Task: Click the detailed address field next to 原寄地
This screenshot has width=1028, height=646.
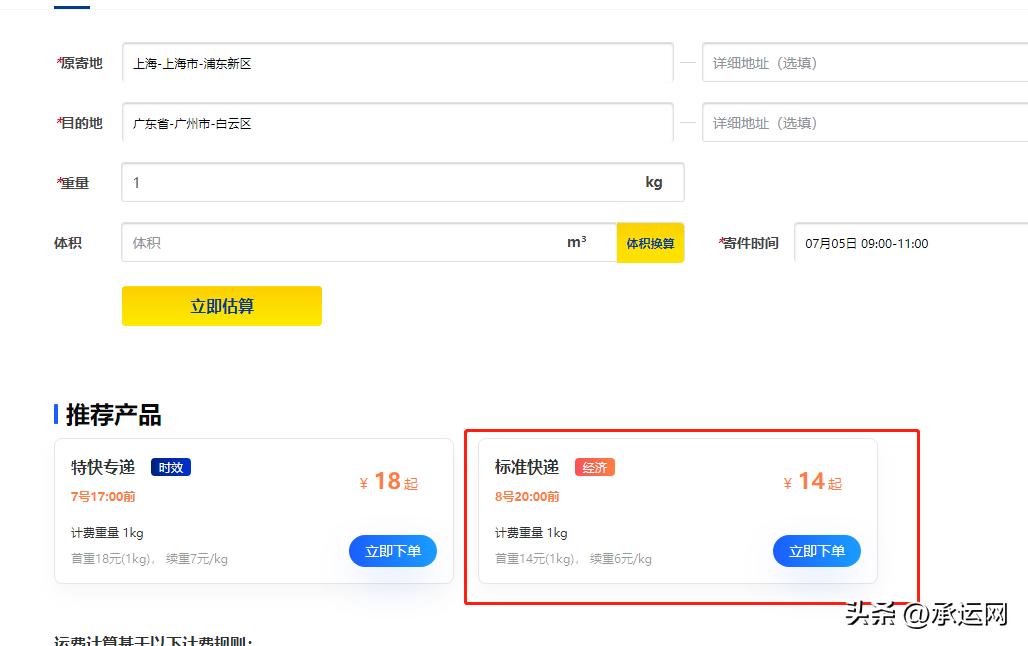Action: (x=860, y=62)
